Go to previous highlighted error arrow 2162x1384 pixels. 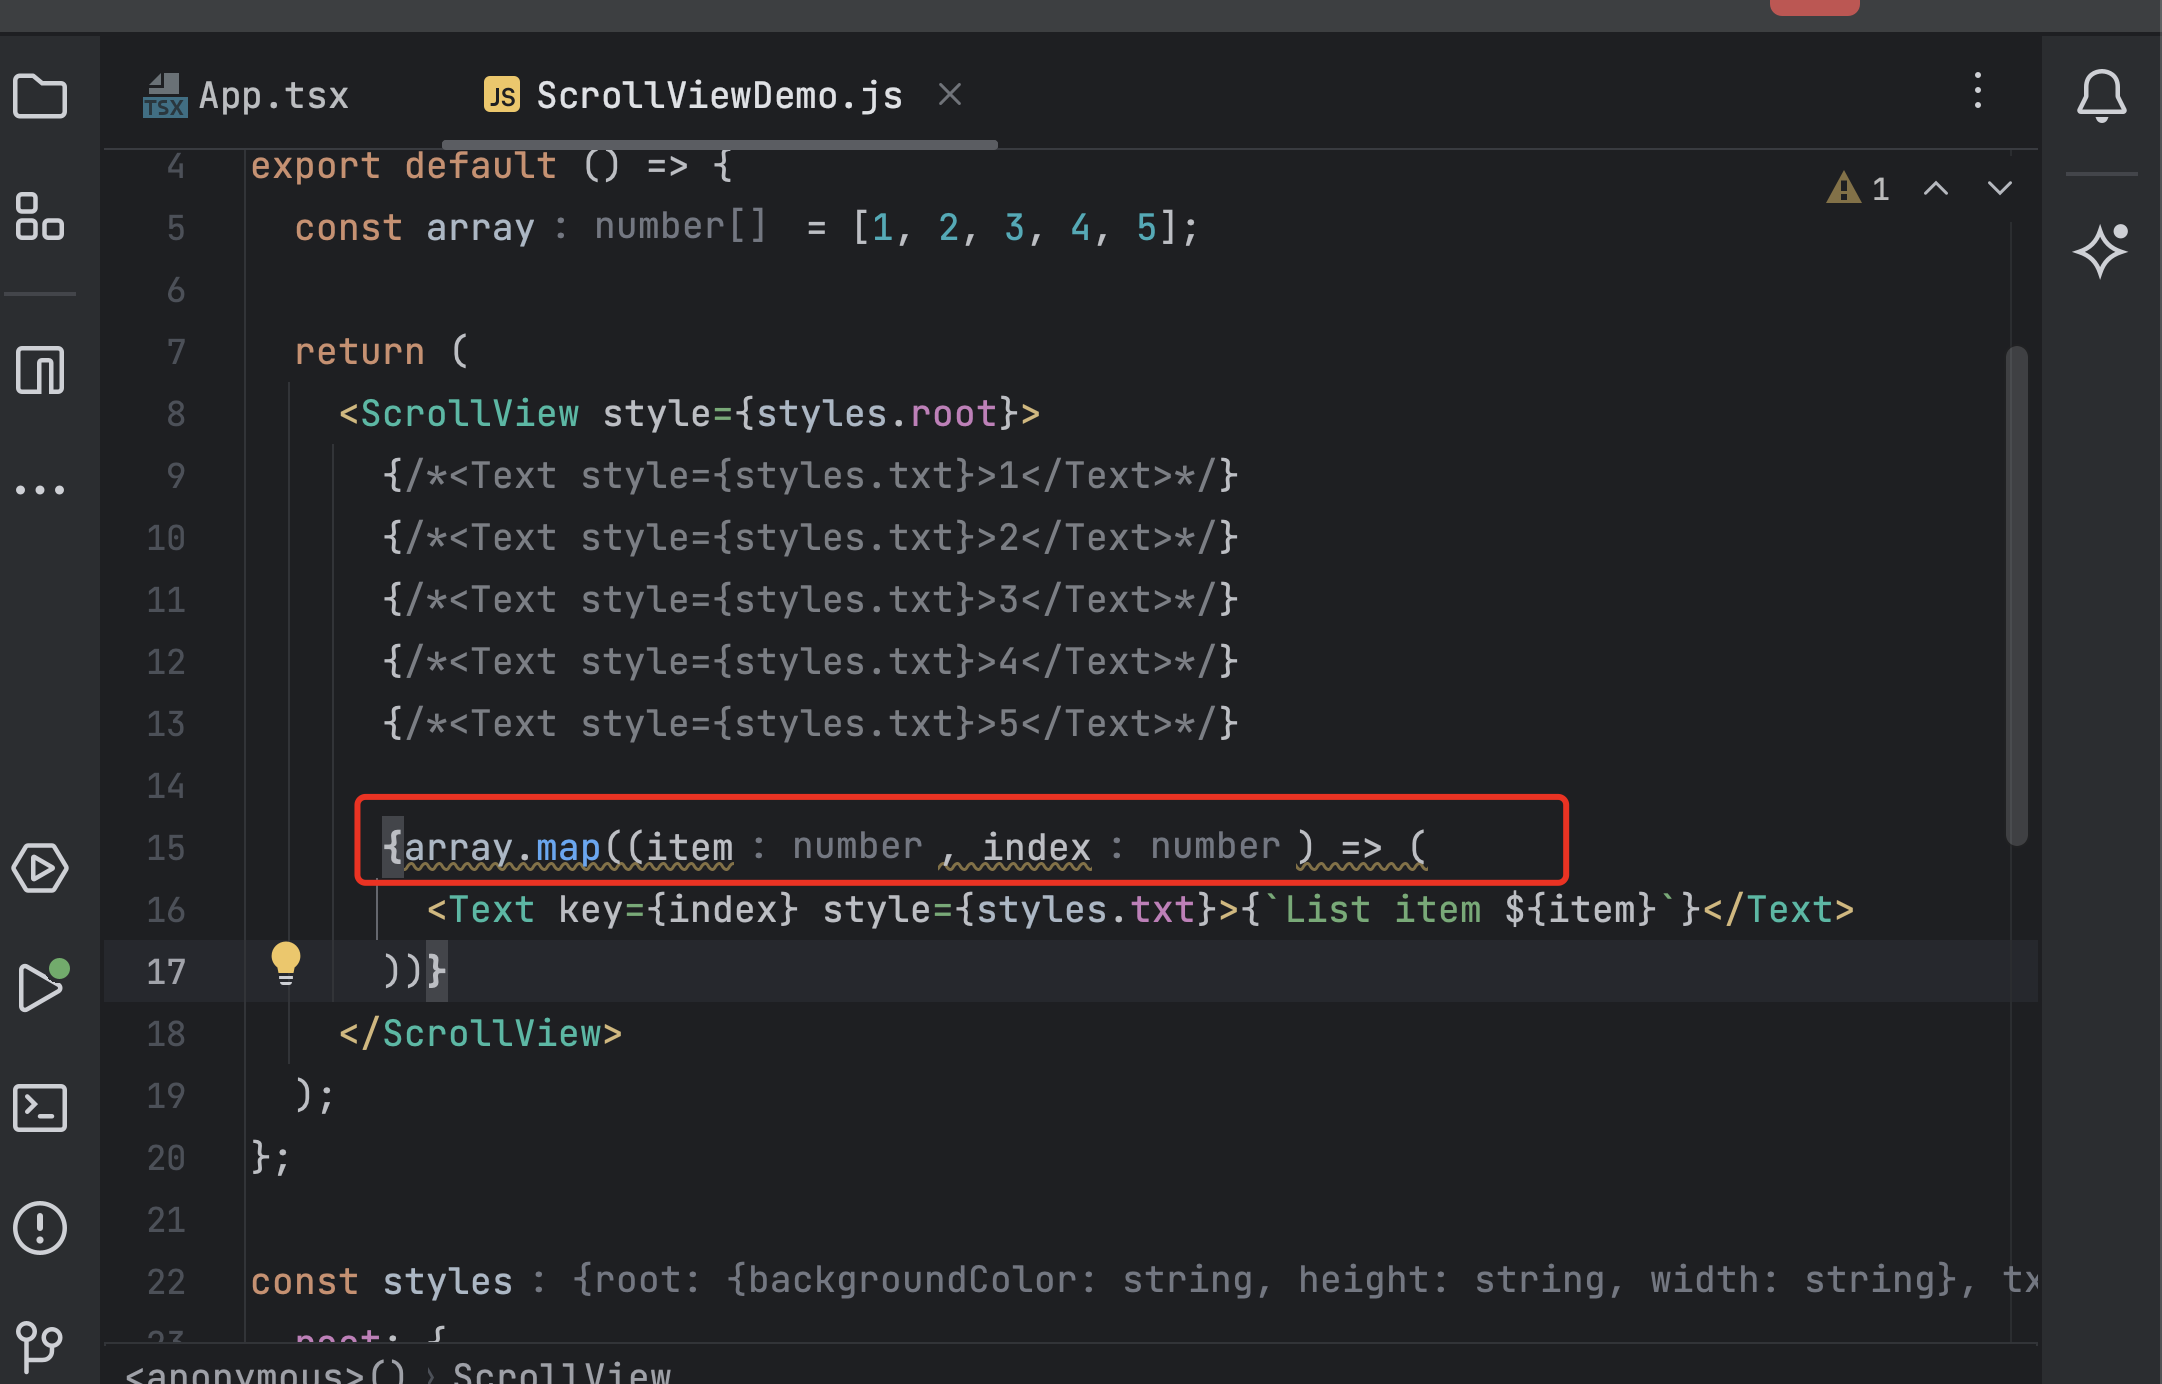[x=1936, y=189]
